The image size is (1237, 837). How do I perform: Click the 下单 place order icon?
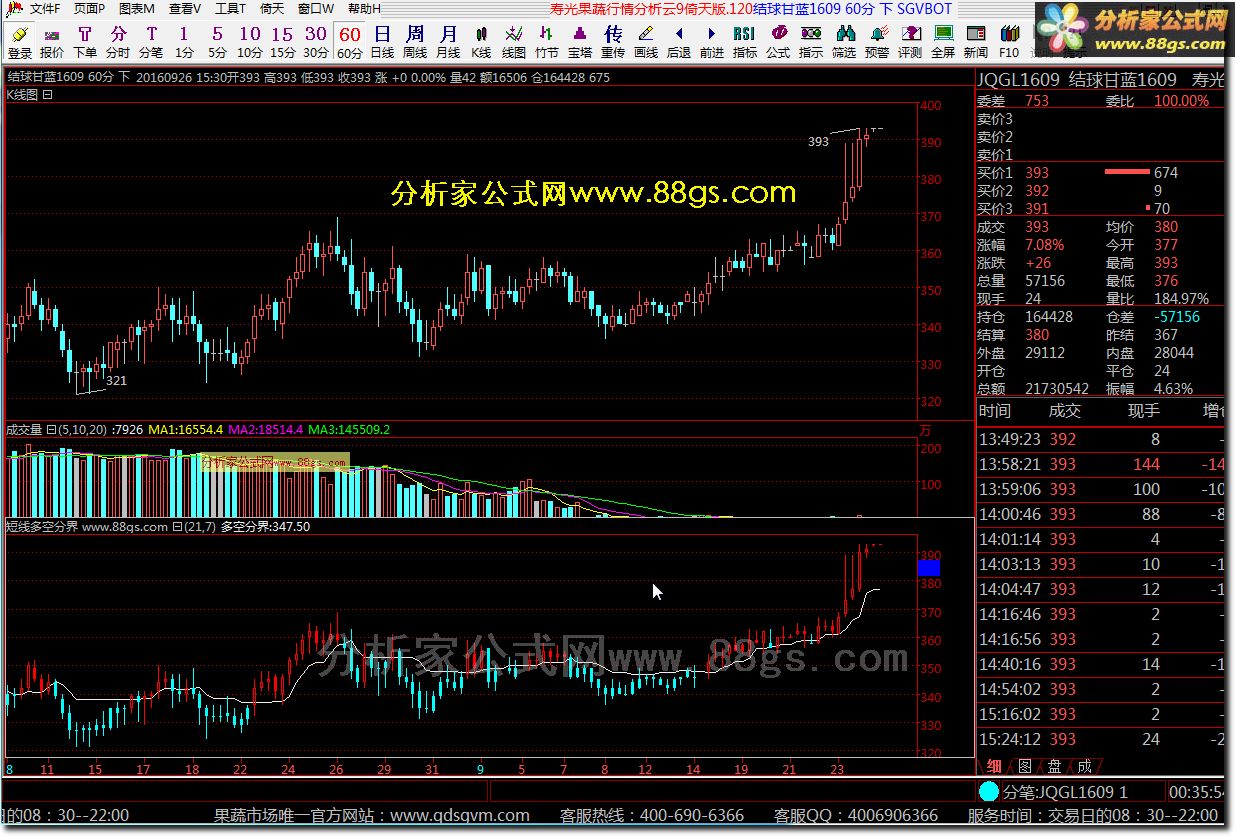pos(85,42)
